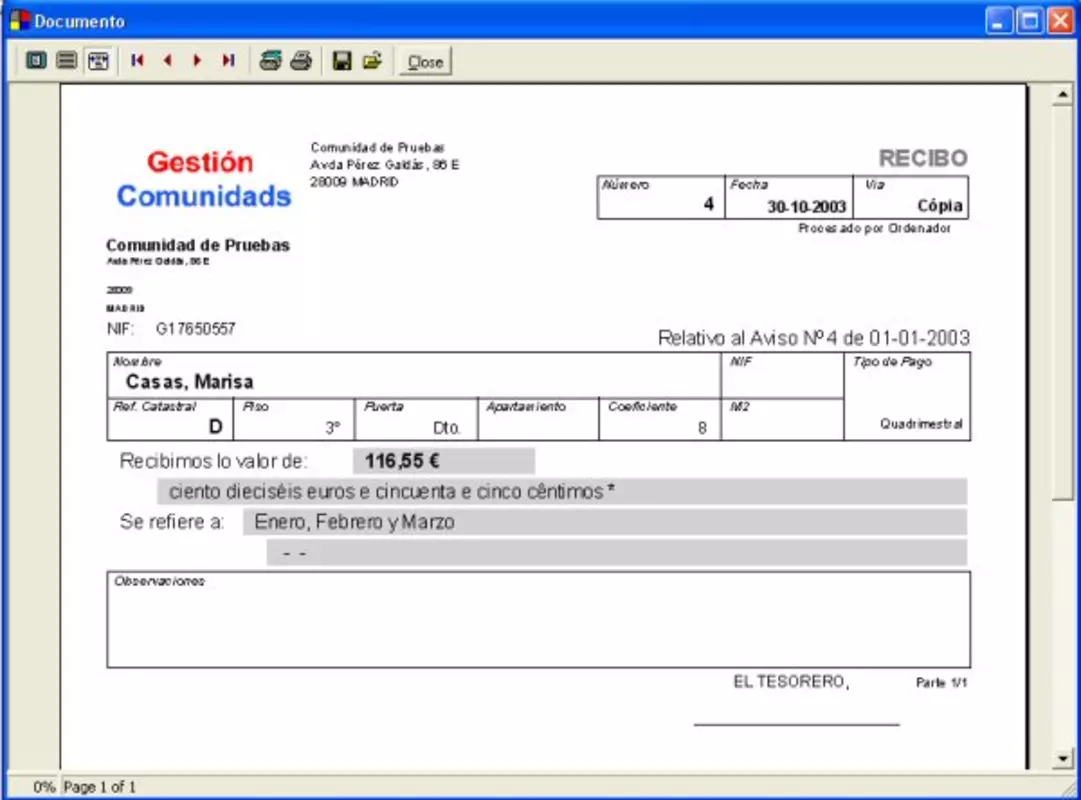Select the zoom to 100% icon
1081x800 pixels.
coord(67,61)
